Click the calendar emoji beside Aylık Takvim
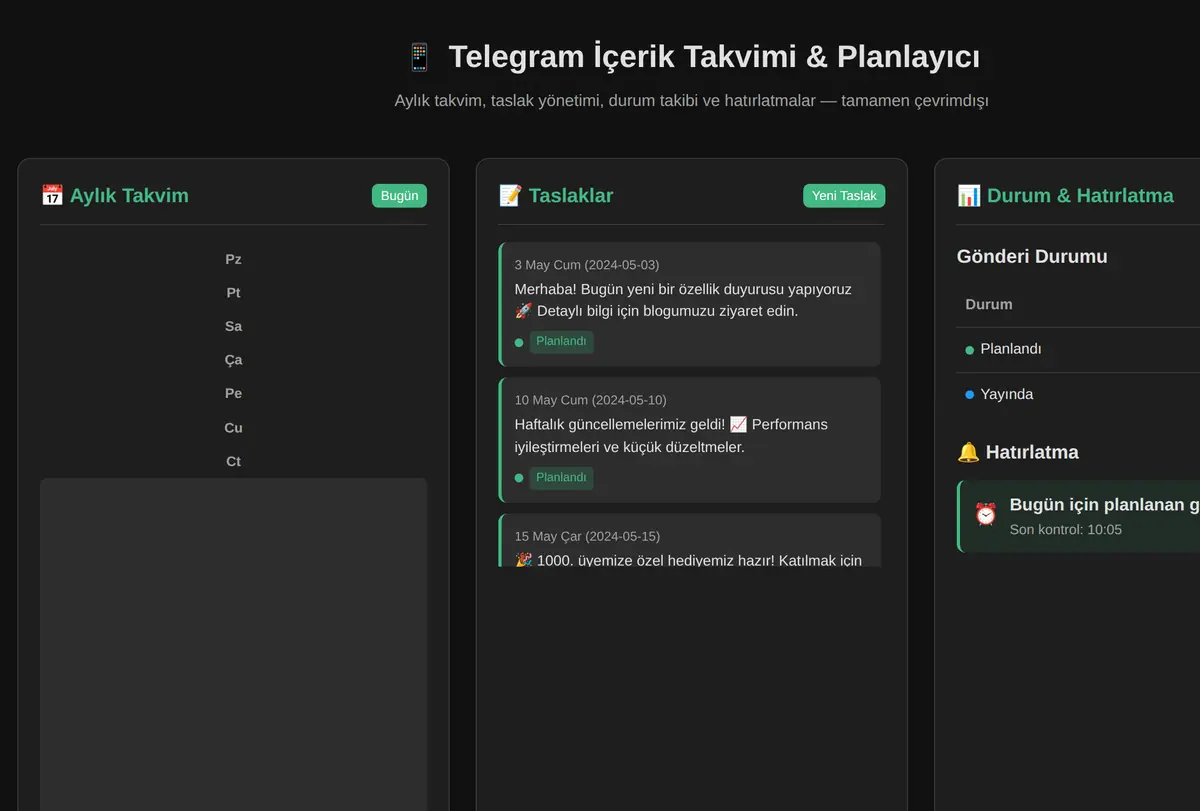Viewport: 1200px width, 811px height. (x=52, y=195)
